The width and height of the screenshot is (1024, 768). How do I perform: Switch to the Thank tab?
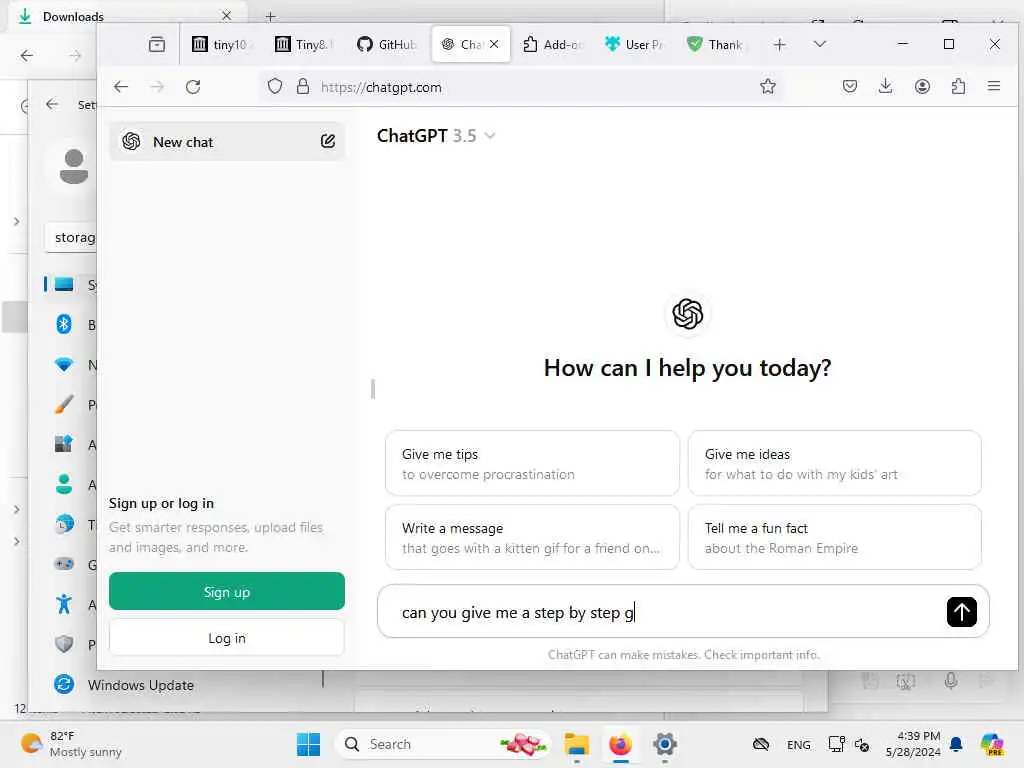click(x=717, y=44)
